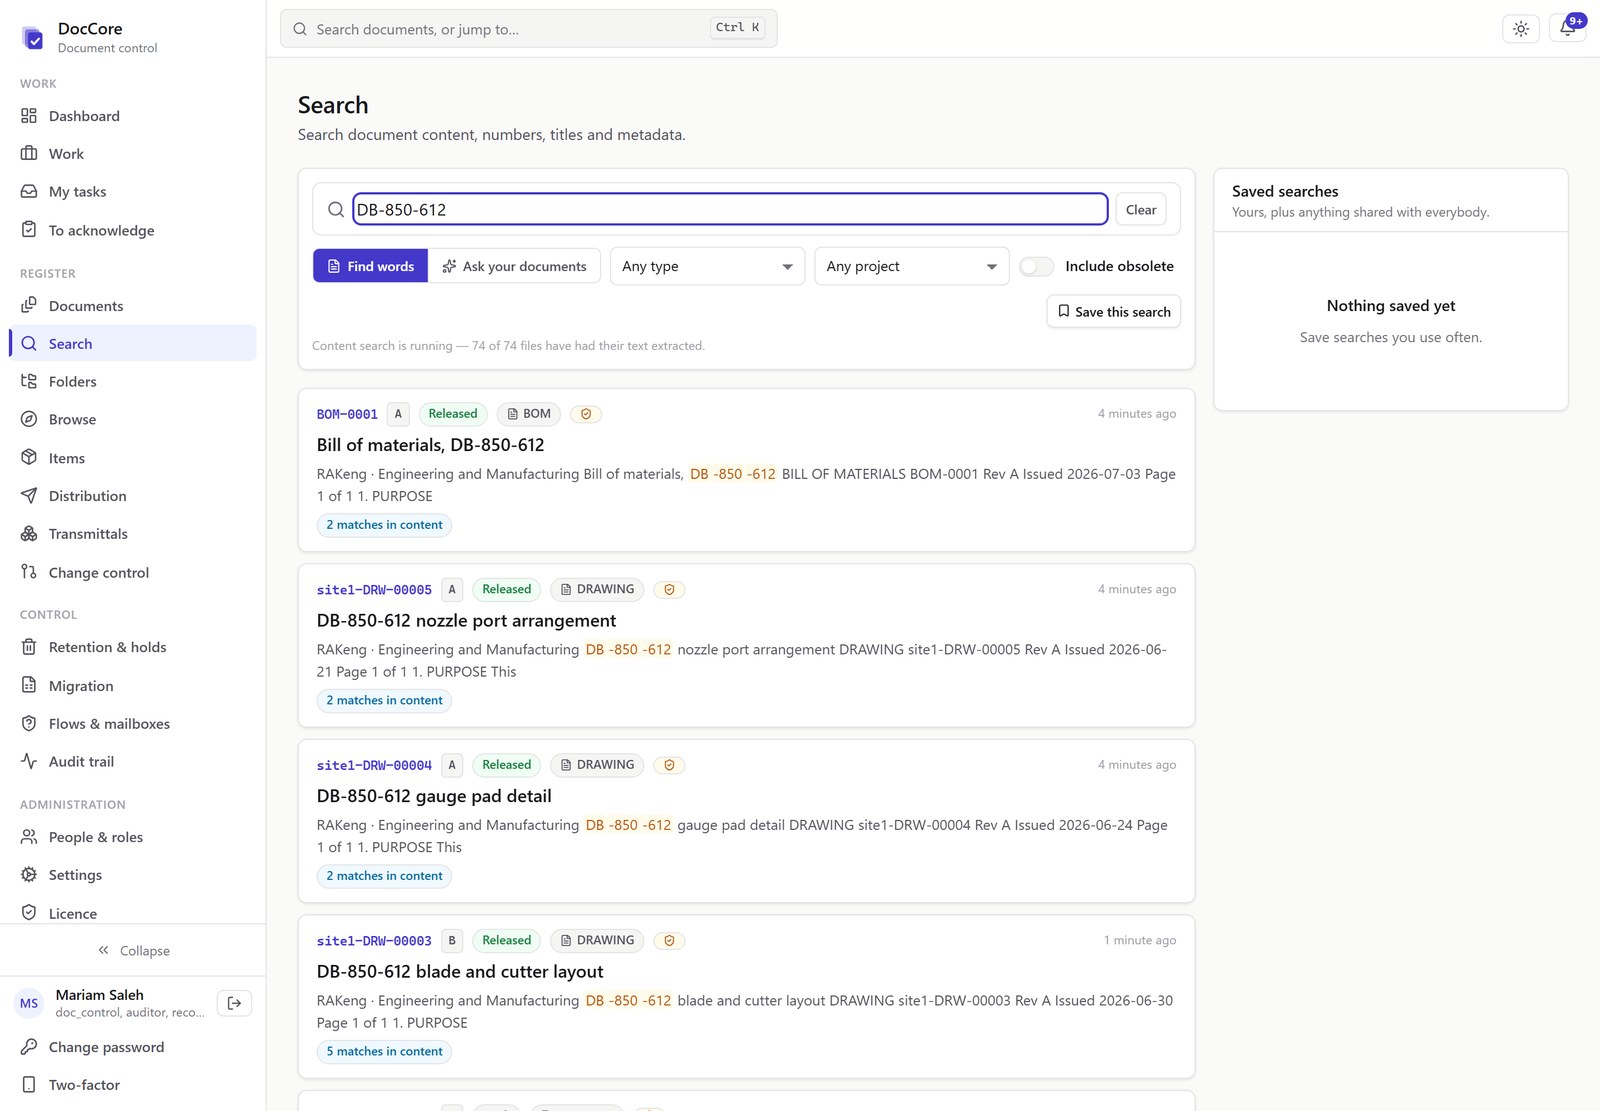Click the '5 matches in content' badge
The height and width of the screenshot is (1111, 1600).
(x=384, y=1052)
